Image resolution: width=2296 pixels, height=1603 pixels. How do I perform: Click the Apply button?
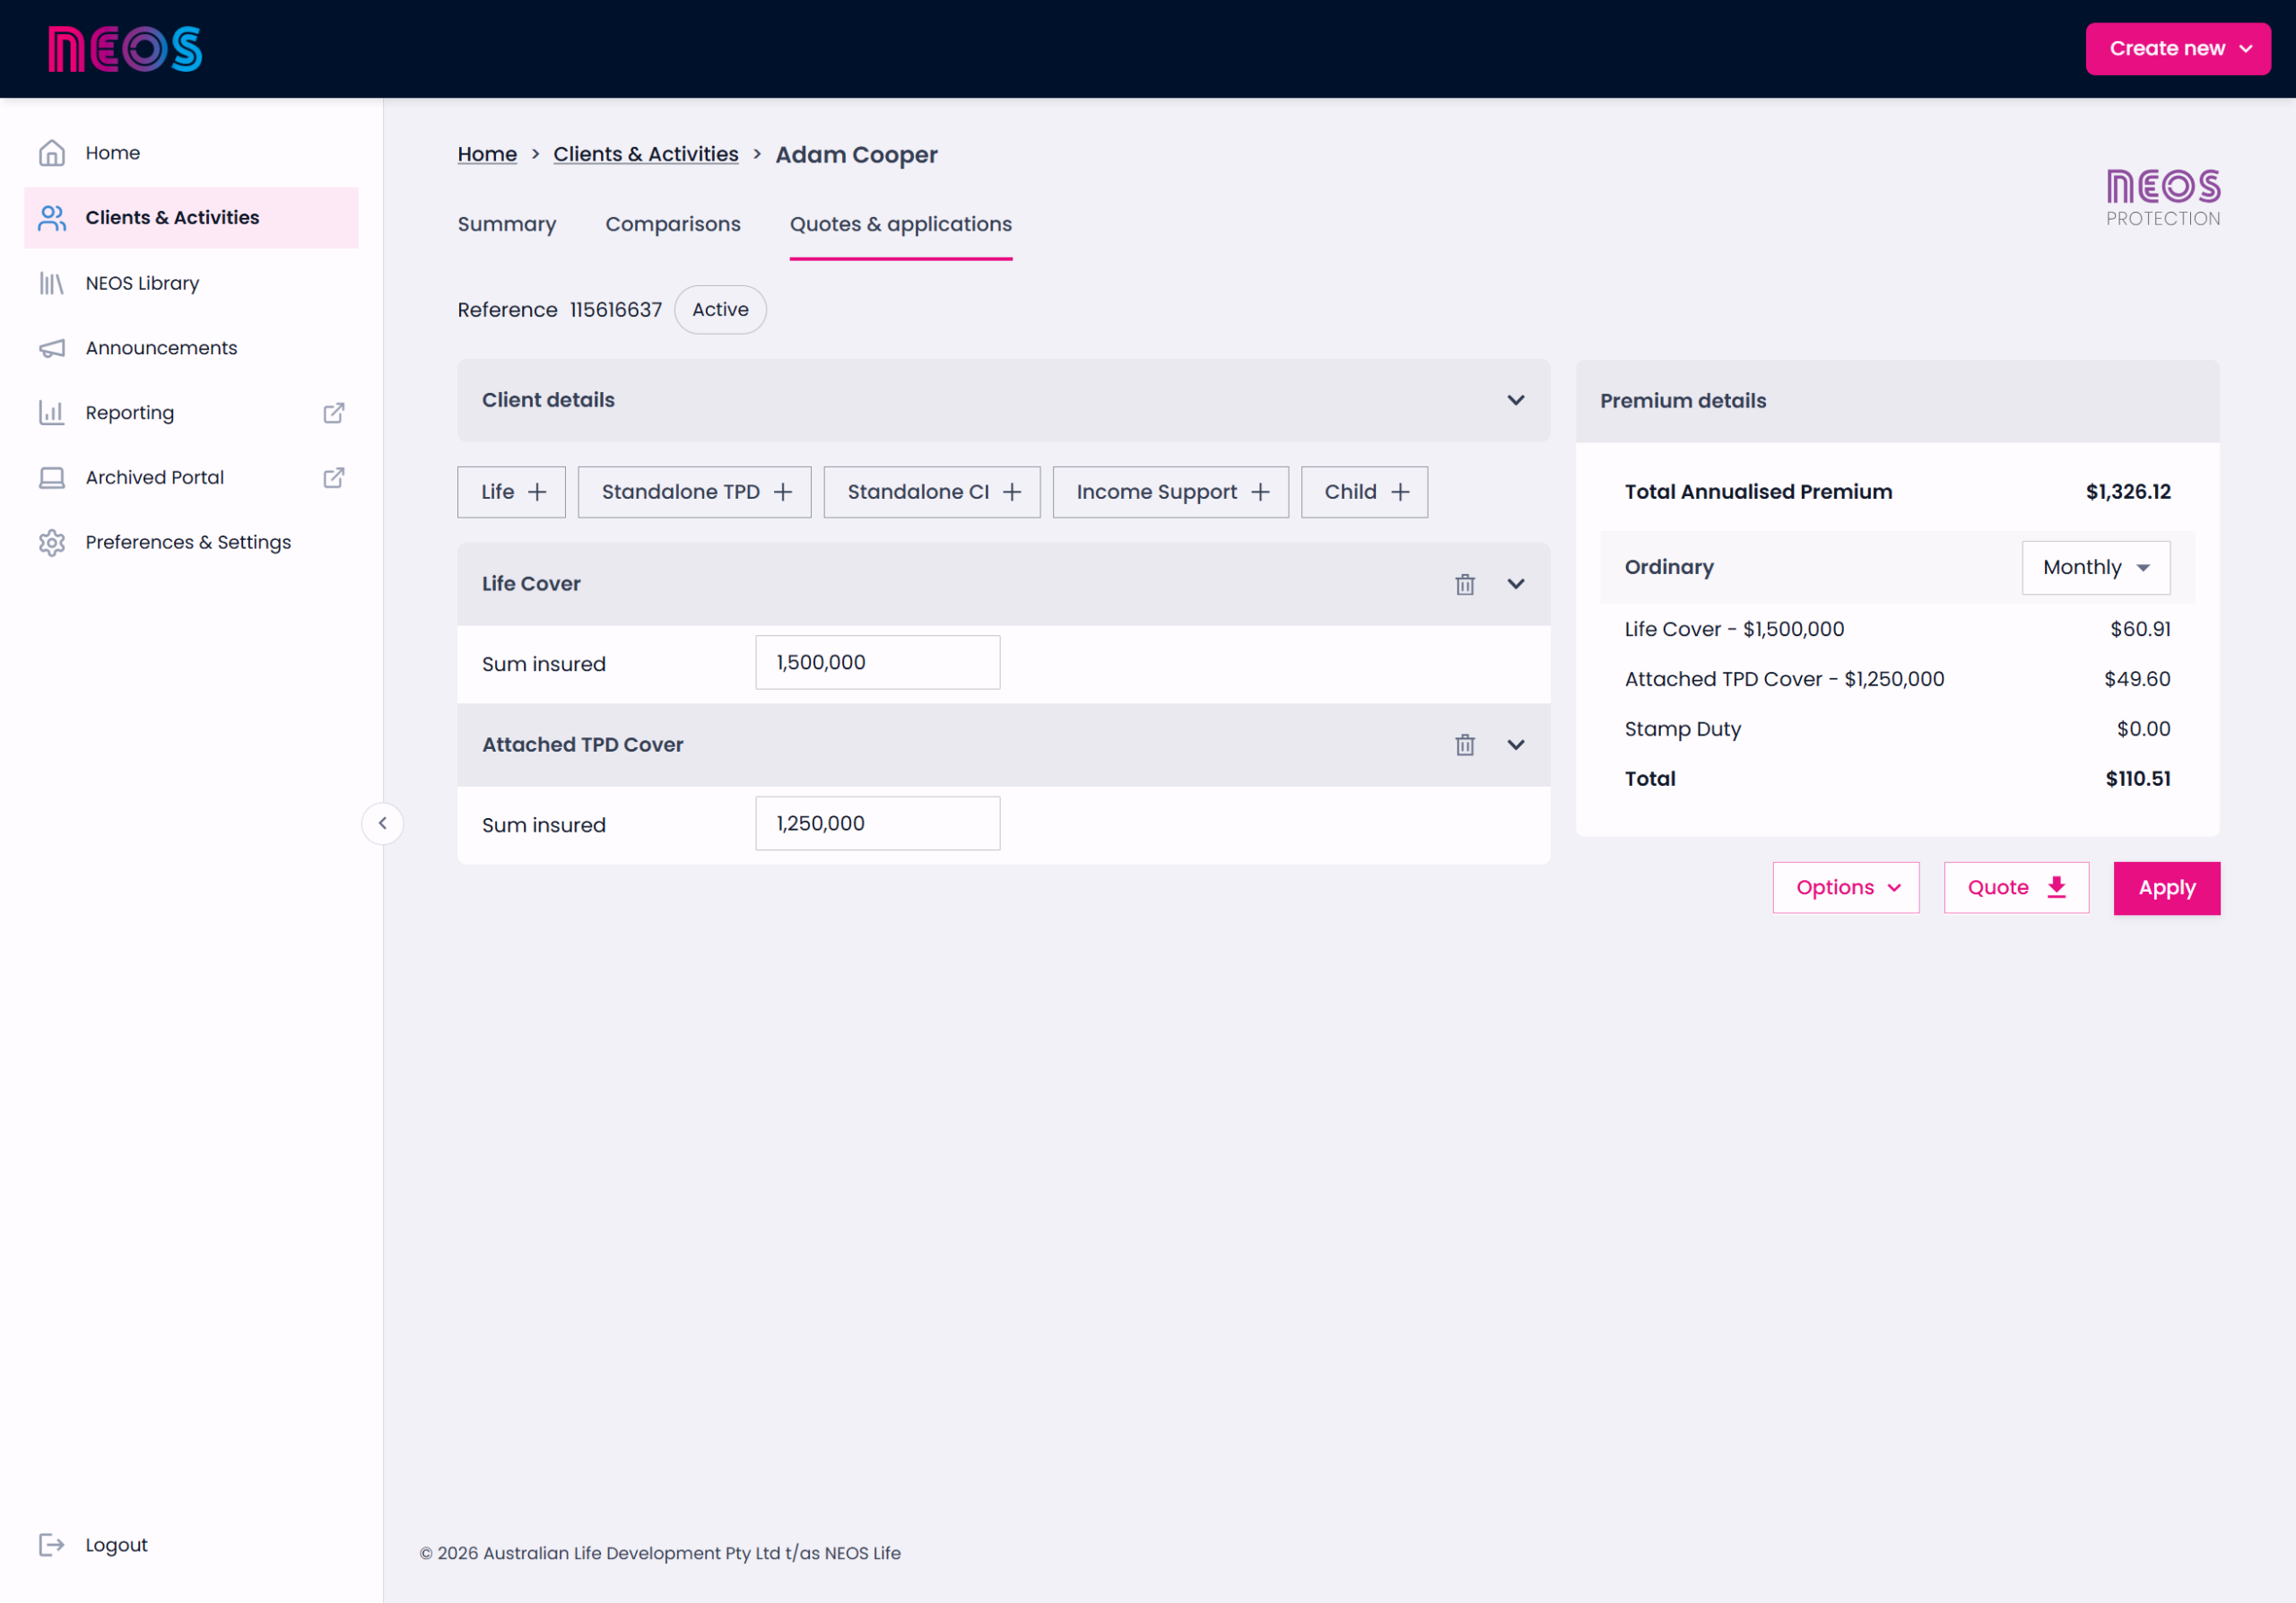tap(2167, 888)
